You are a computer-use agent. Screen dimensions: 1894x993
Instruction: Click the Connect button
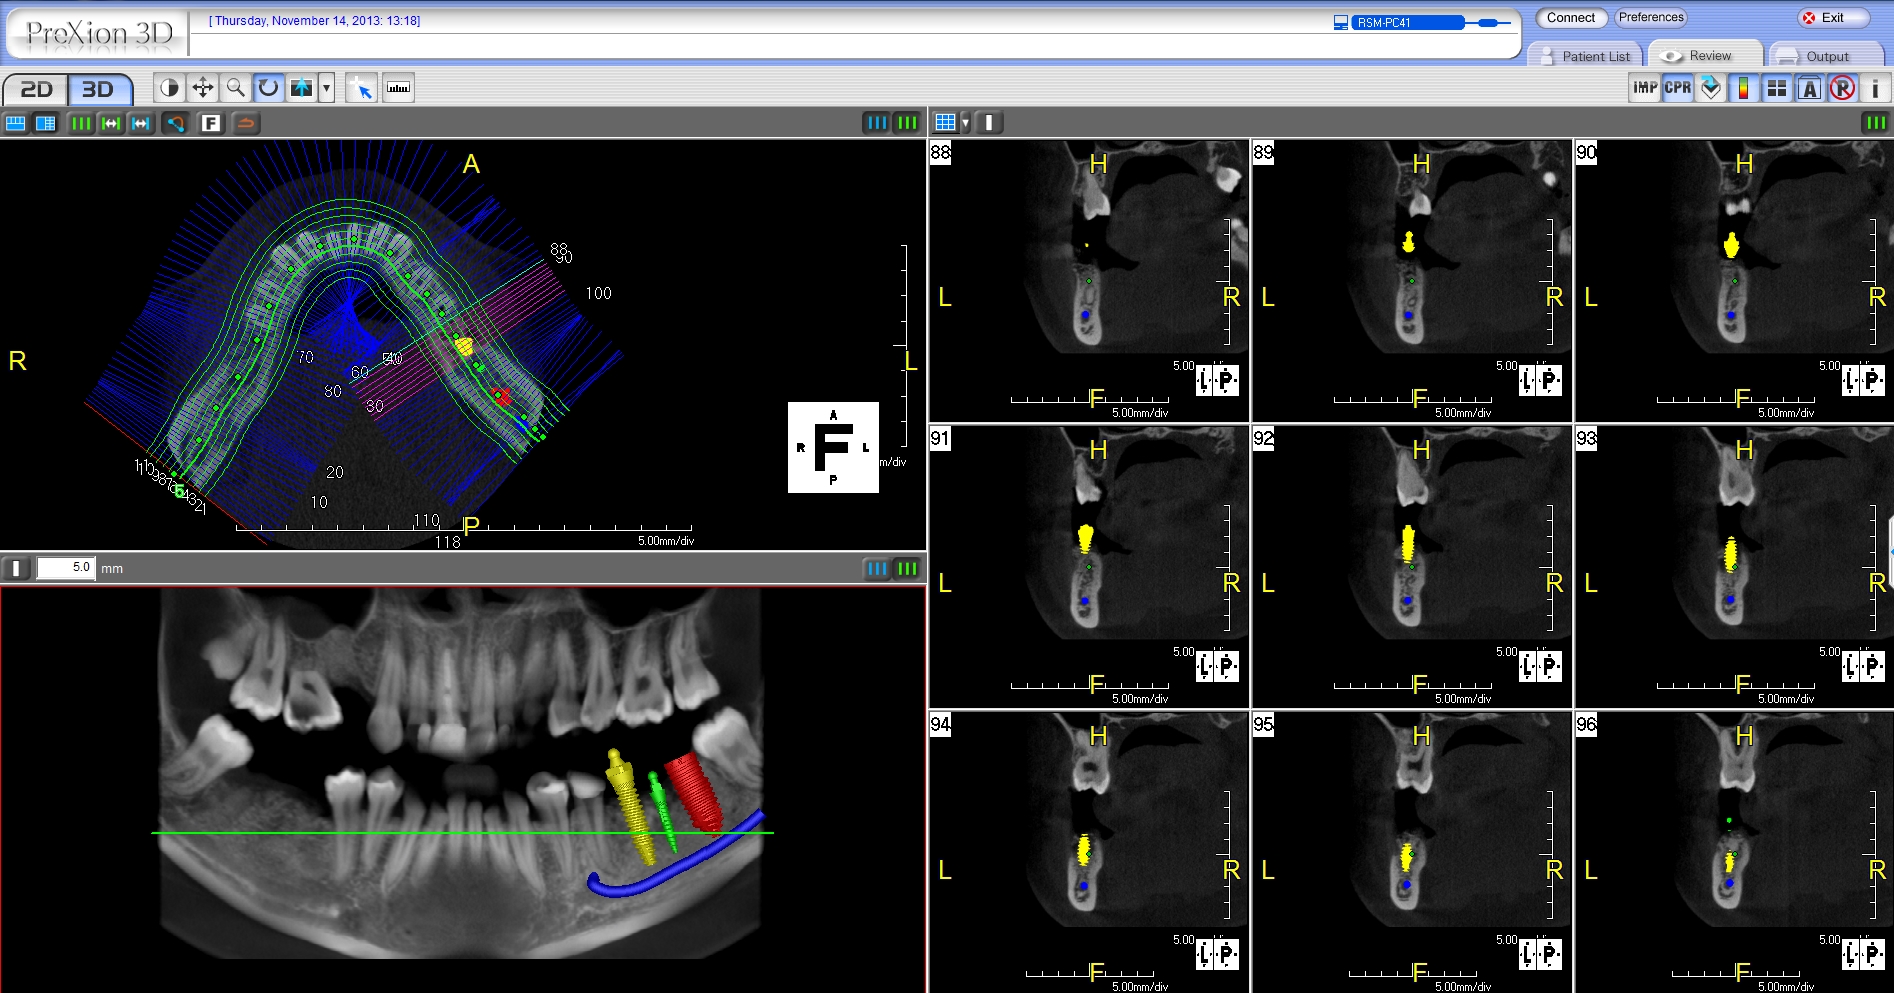tap(1571, 18)
